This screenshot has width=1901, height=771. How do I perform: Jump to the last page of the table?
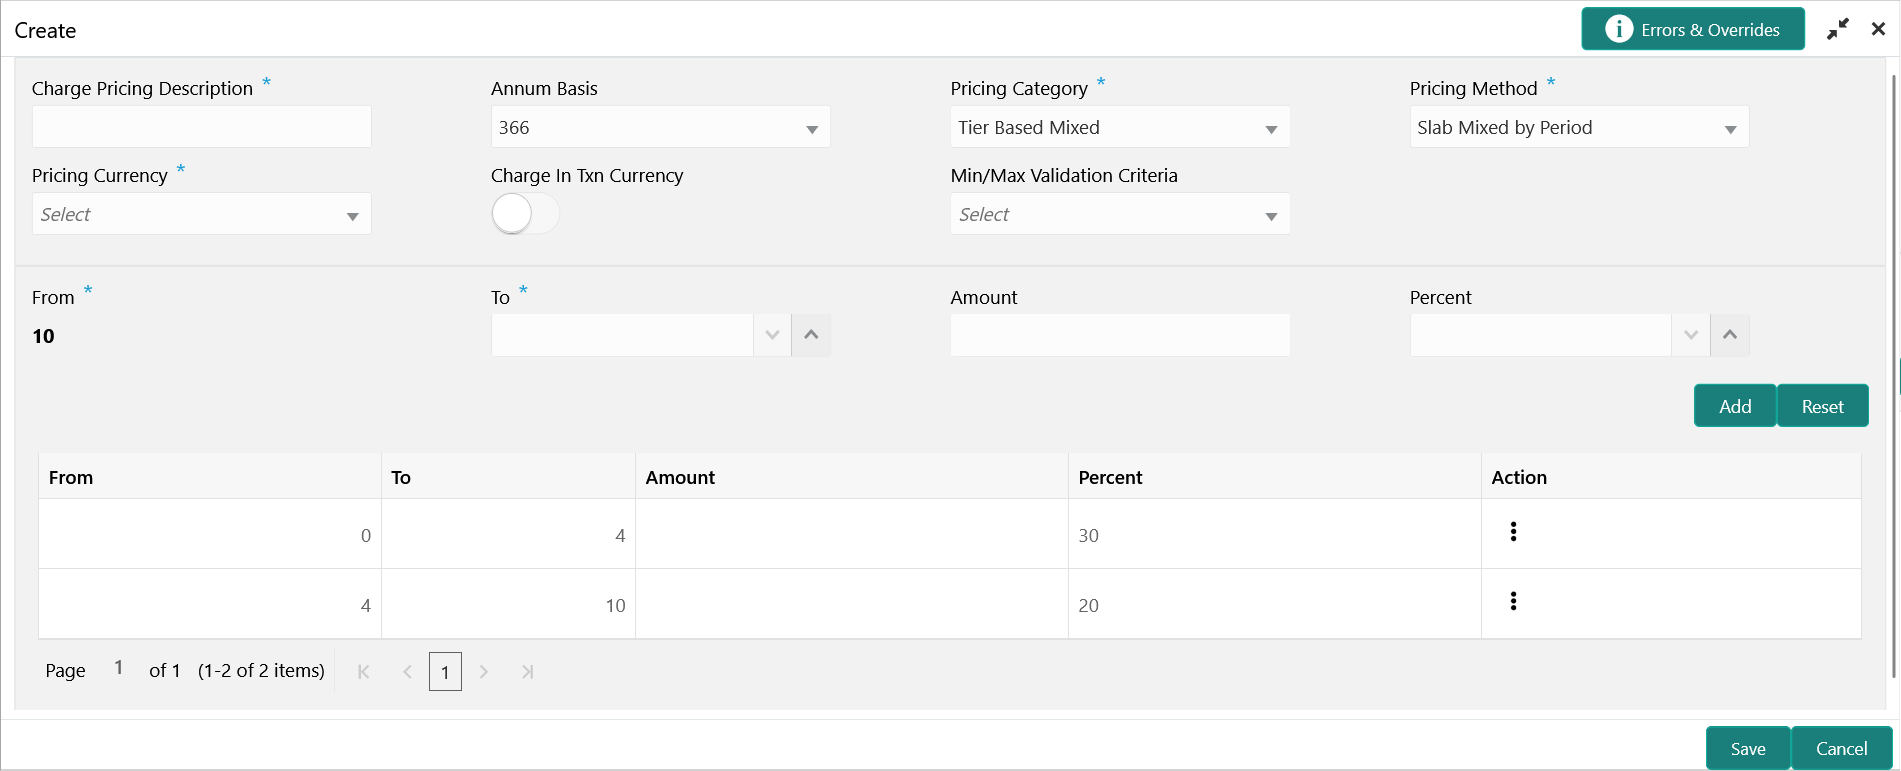click(527, 672)
